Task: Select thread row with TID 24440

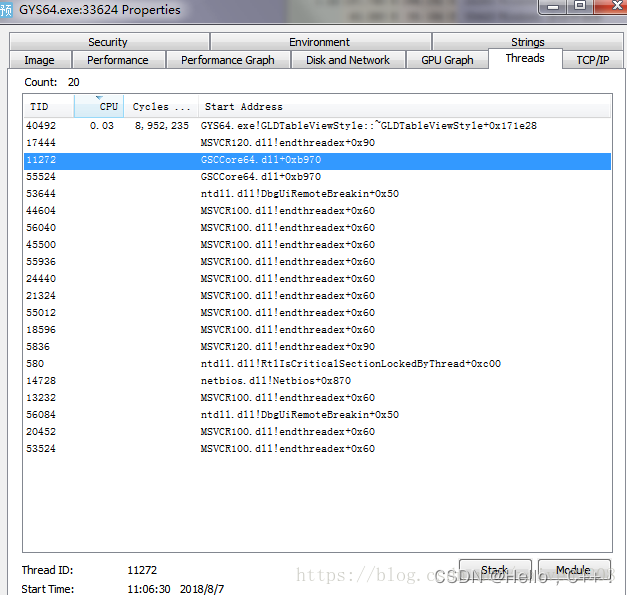Action: coord(317,279)
